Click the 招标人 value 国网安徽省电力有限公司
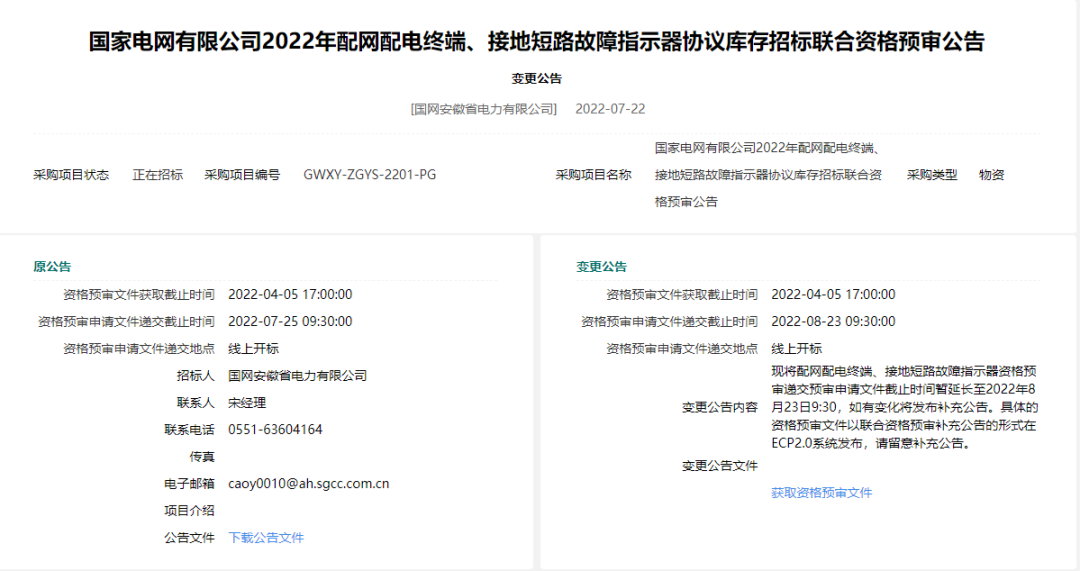The width and height of the screenshot is (1080, 571). coord(297,375)
